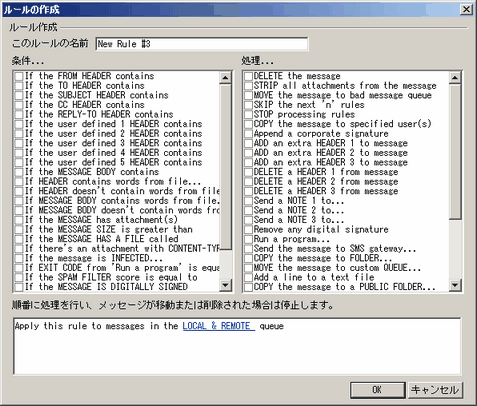
Task: Click the conditions list scrollbar thumb
Action: click(225, 167)
